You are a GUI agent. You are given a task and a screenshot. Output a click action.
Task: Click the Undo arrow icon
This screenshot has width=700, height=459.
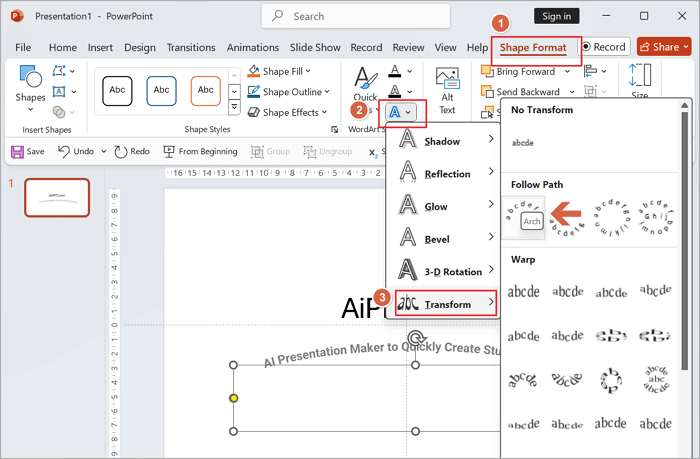point(65,151)
